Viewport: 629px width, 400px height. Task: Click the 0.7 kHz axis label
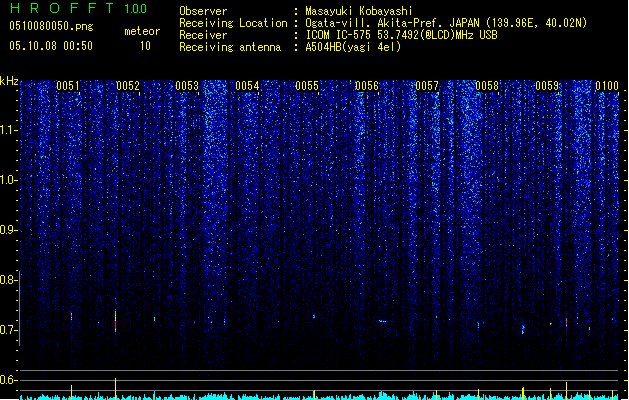[9, 330]
